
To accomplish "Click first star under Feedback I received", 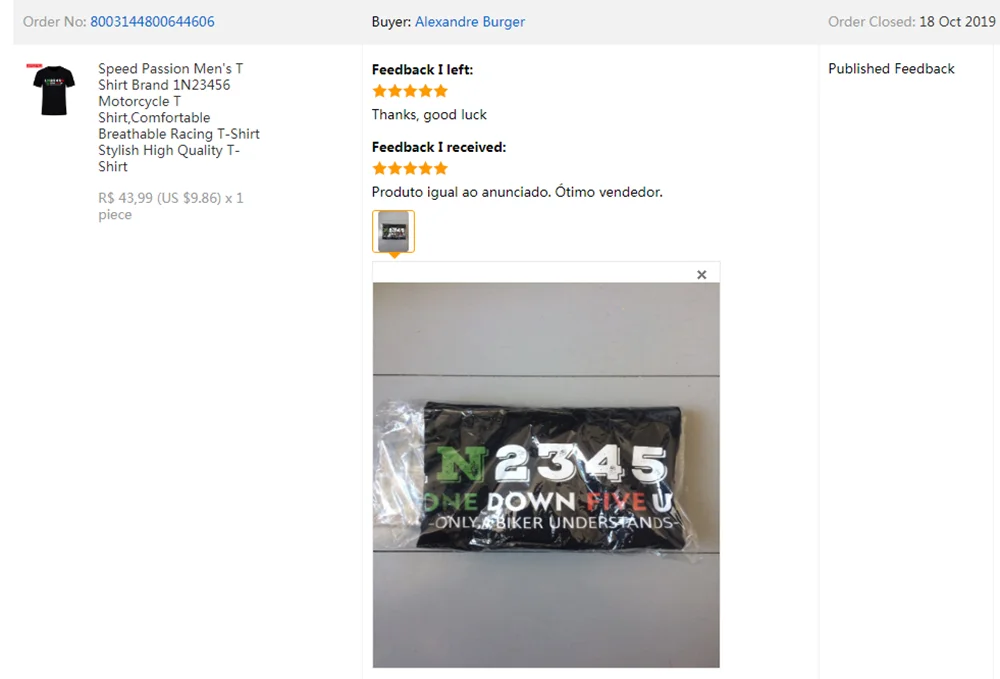I will tap(379, 168).
